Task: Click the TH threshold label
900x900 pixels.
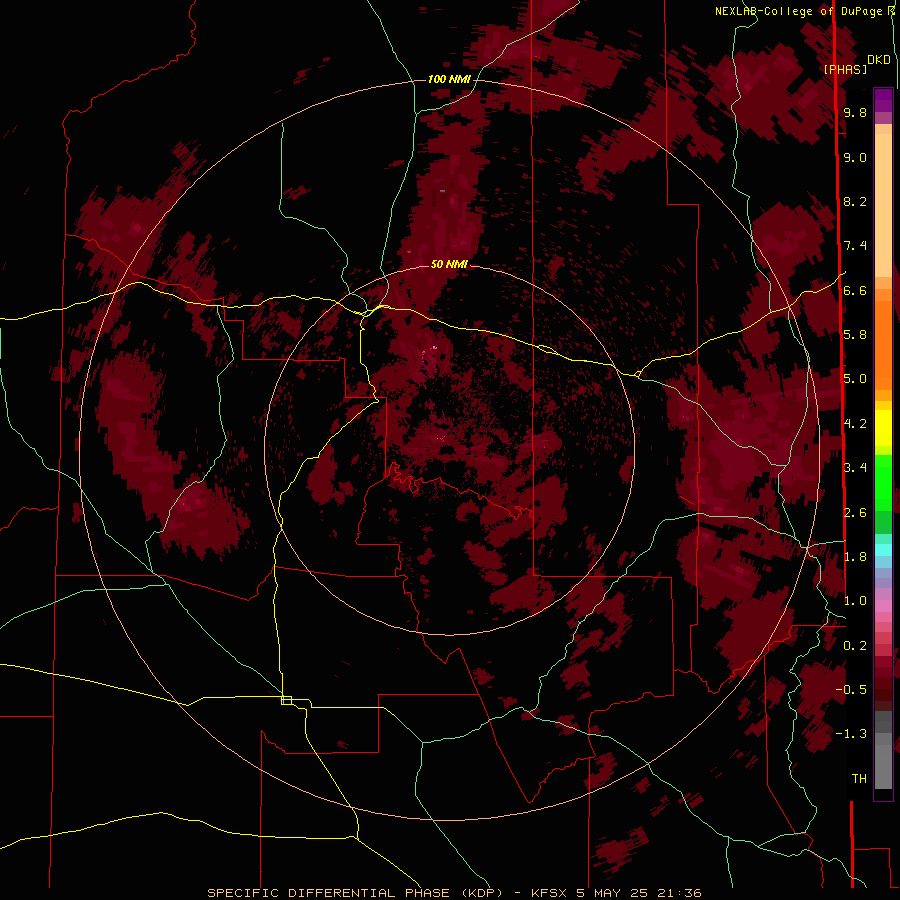Action: tap(859, 779)
